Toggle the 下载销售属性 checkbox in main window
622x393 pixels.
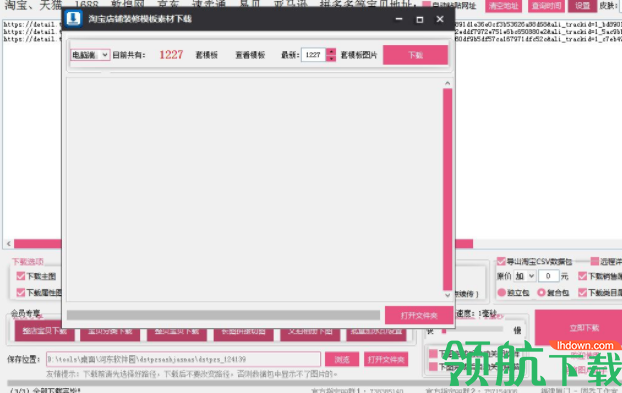[582, 276]
